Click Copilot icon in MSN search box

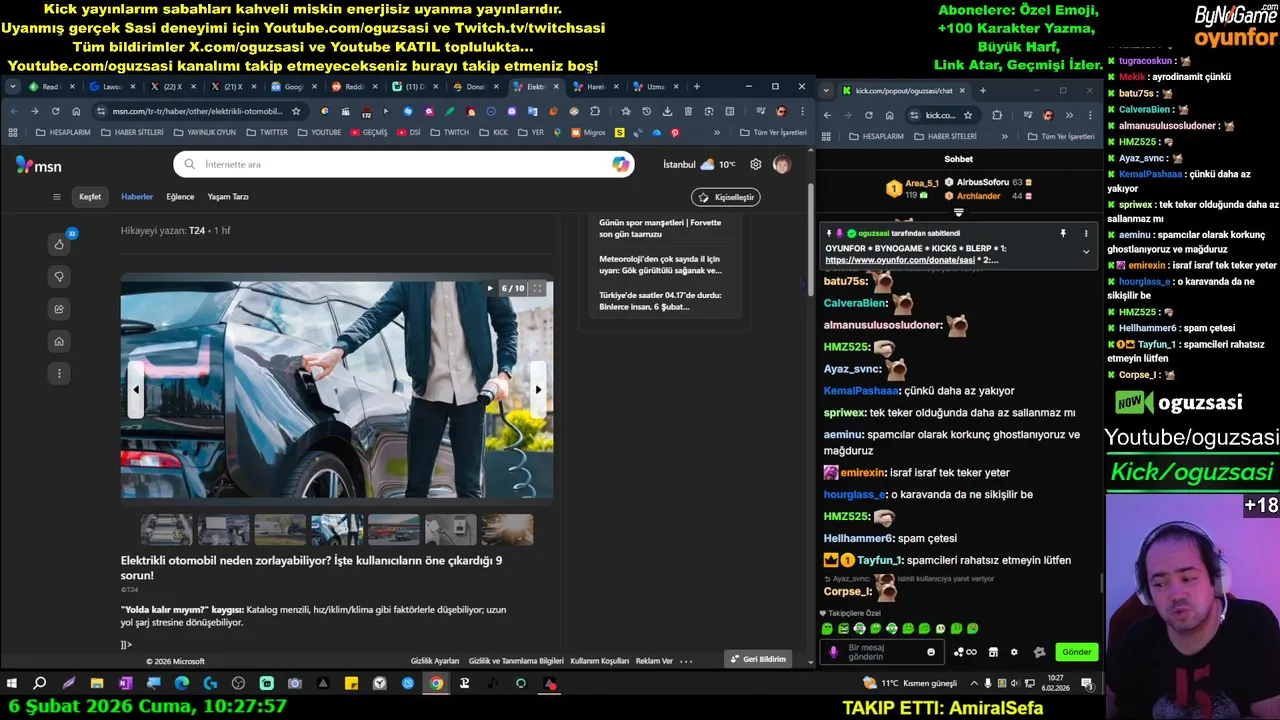[x=621, y=164]
